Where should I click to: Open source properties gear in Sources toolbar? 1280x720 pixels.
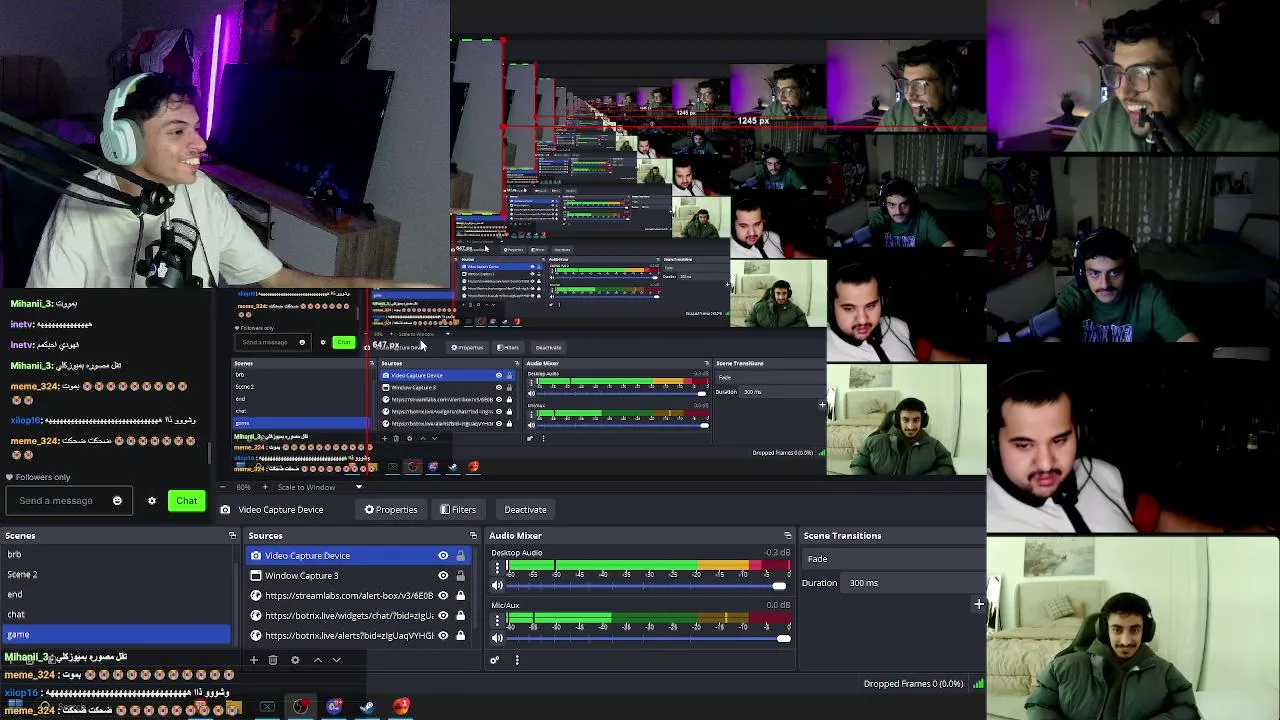pyautogui.click(x=295, y=660)
